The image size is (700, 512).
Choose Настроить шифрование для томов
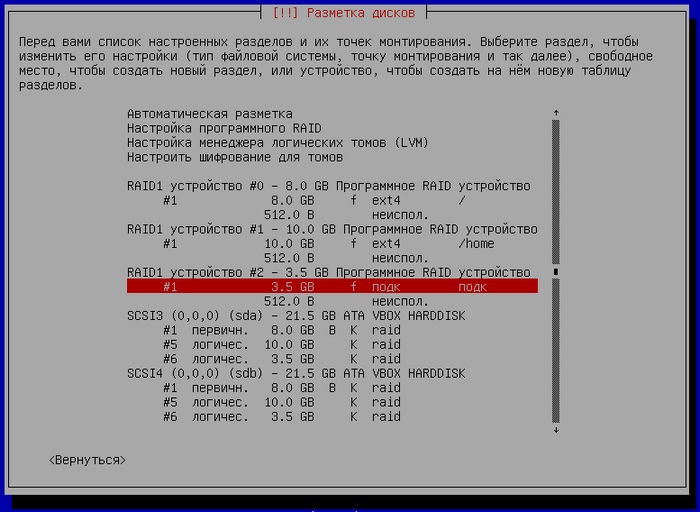235,157
